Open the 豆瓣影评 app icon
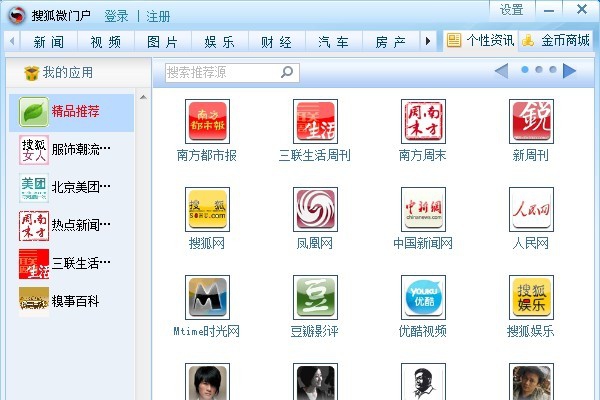 (315, 297)
